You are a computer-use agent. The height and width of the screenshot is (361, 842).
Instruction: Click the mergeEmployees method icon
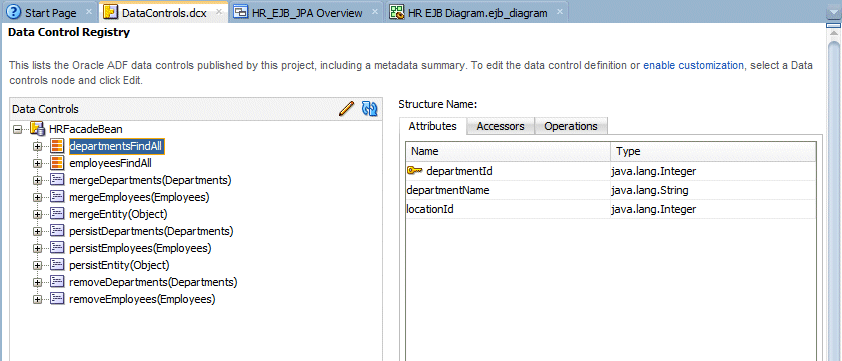(x=57, y=197)
